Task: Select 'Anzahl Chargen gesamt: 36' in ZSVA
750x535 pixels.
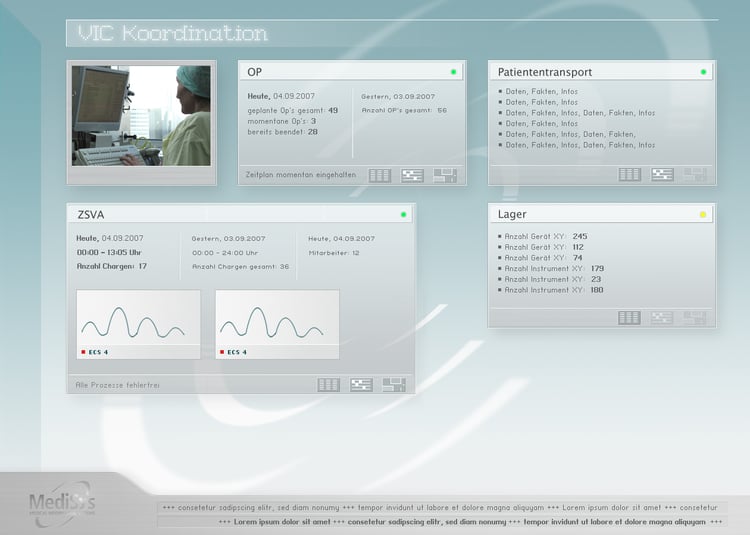Action: coord(241,267)
